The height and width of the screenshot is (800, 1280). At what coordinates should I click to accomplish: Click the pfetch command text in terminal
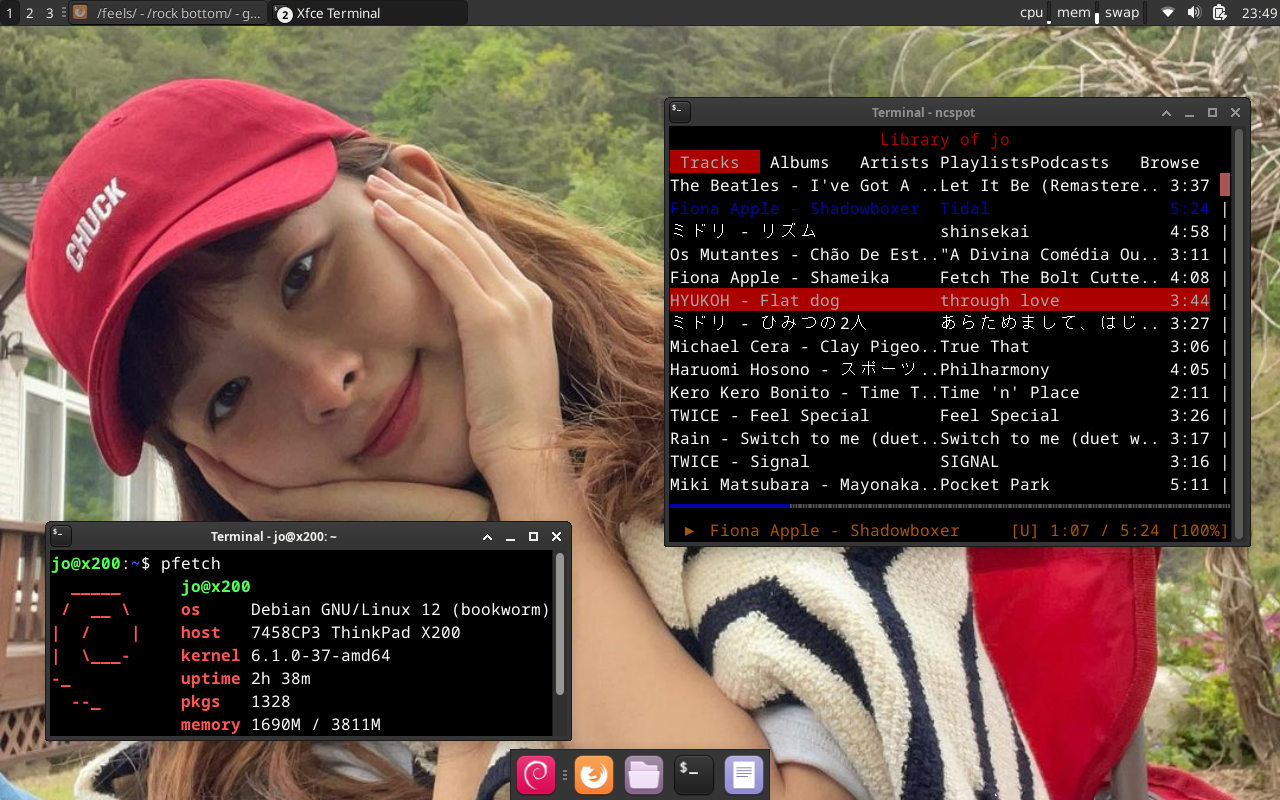tap(190, 564)
